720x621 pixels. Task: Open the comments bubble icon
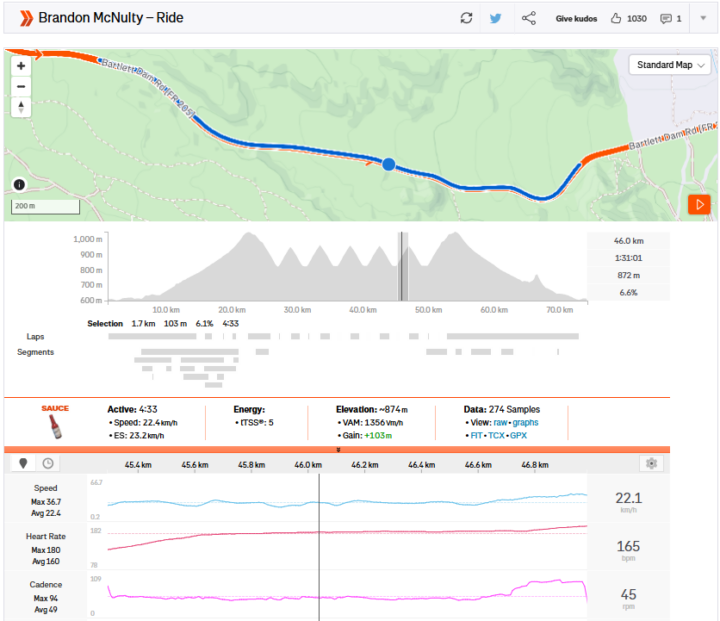point(672,18)
